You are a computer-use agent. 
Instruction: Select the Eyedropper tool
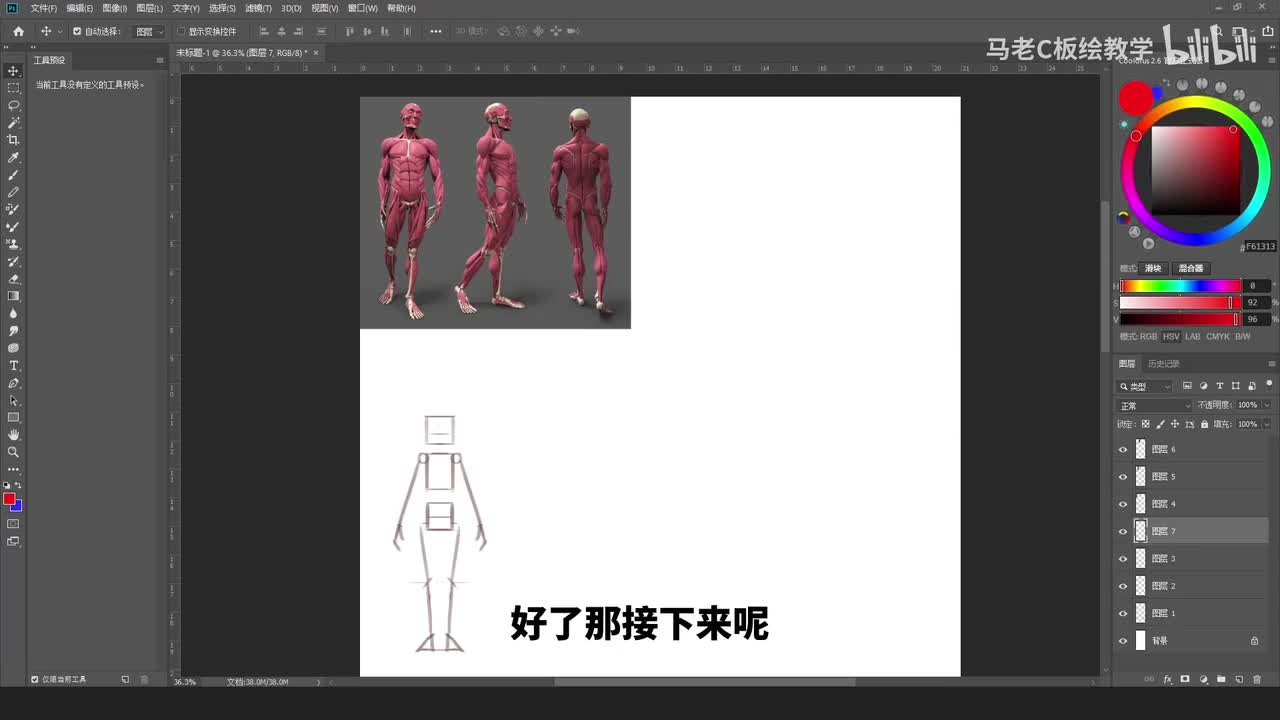click(x=14, y=157)
